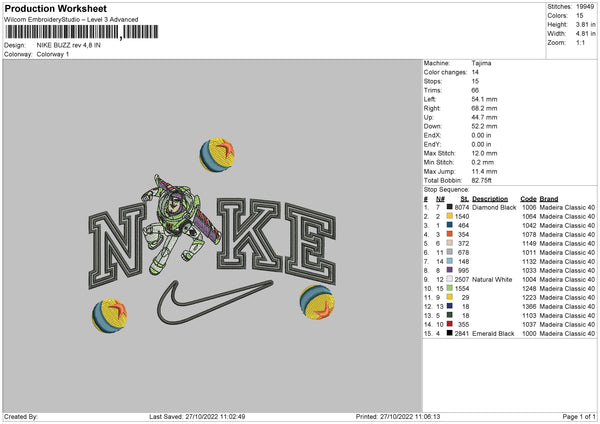Screen dimensions: 600x424
Task: Click the Height value 3.81 in
Action: tap(585, 24)
